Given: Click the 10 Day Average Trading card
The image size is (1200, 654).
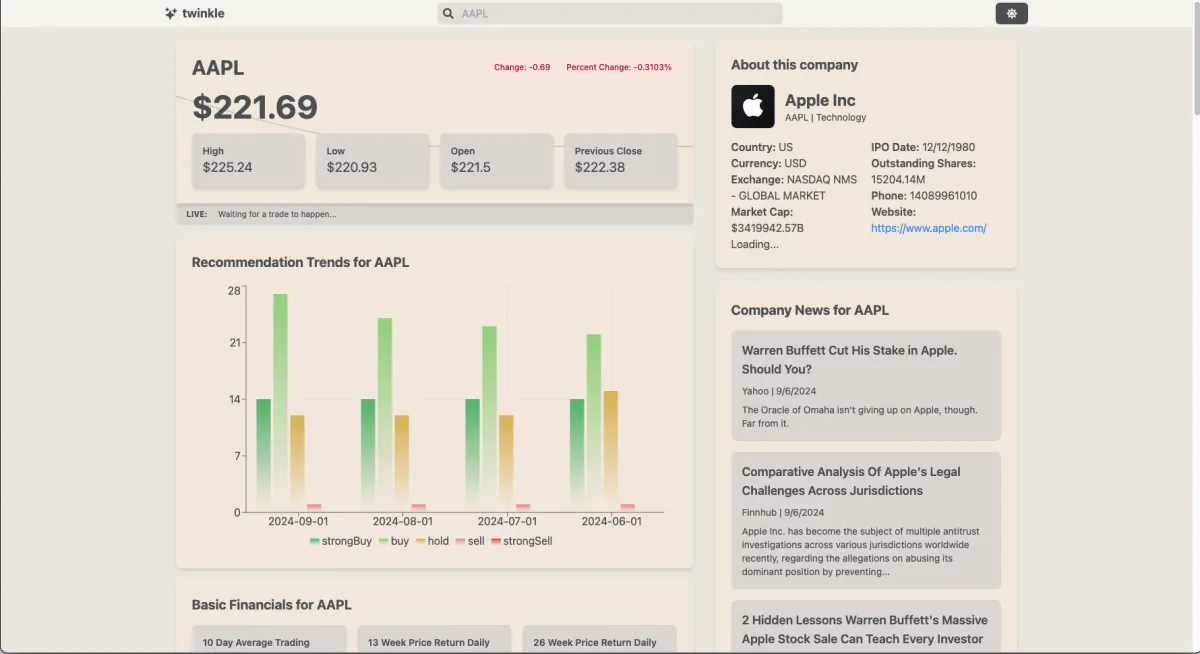Looking at the screenshot, I should [269, 640].
